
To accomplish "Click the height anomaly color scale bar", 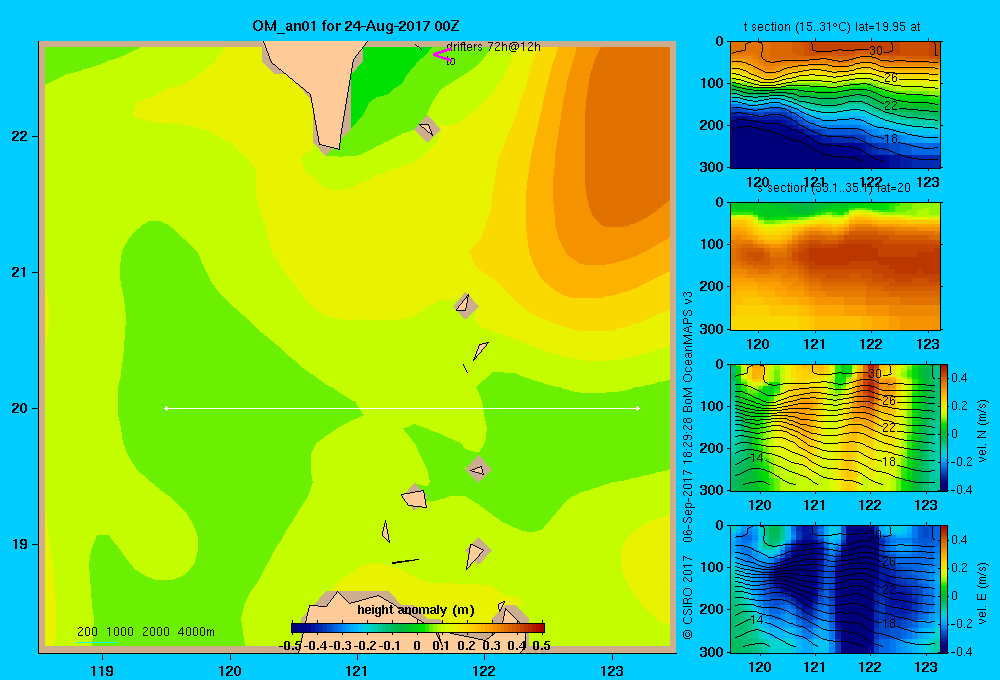I will click(418, 628).
